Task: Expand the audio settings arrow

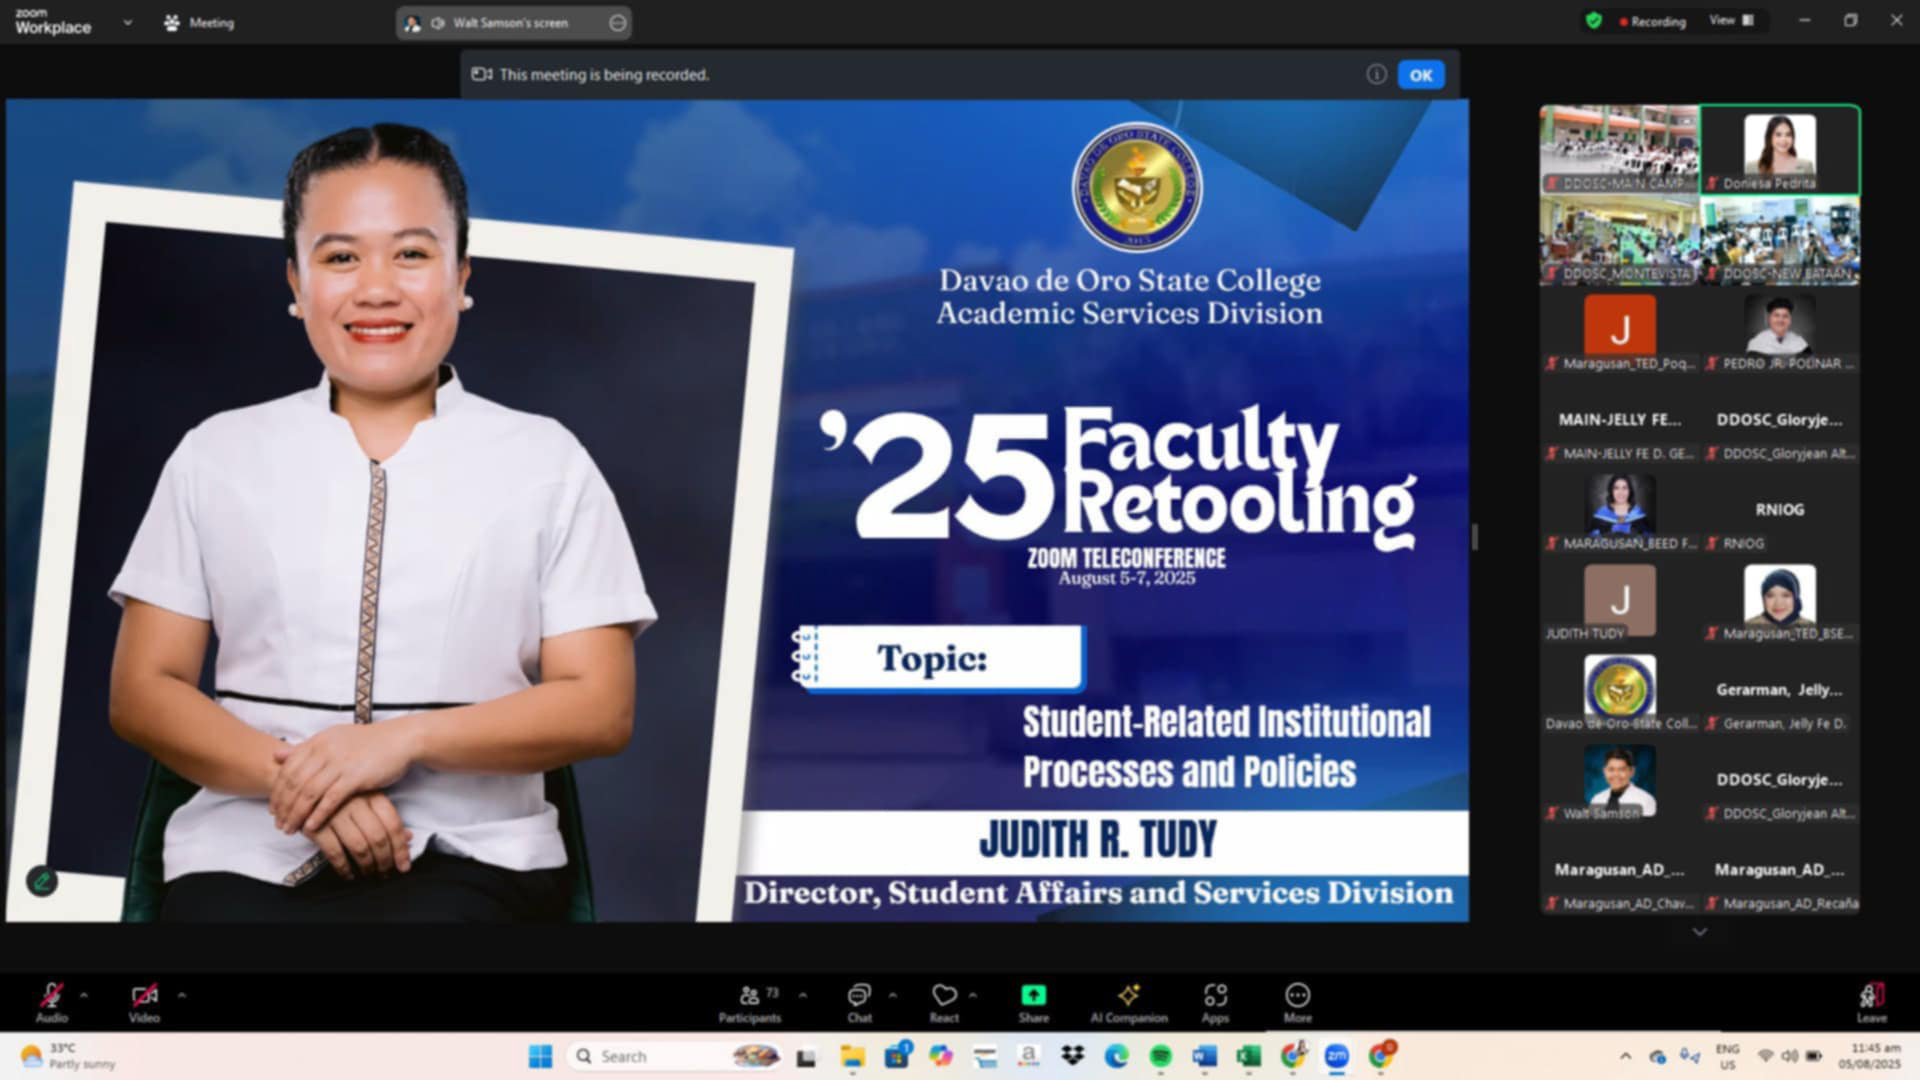Action: click(84, 996)
